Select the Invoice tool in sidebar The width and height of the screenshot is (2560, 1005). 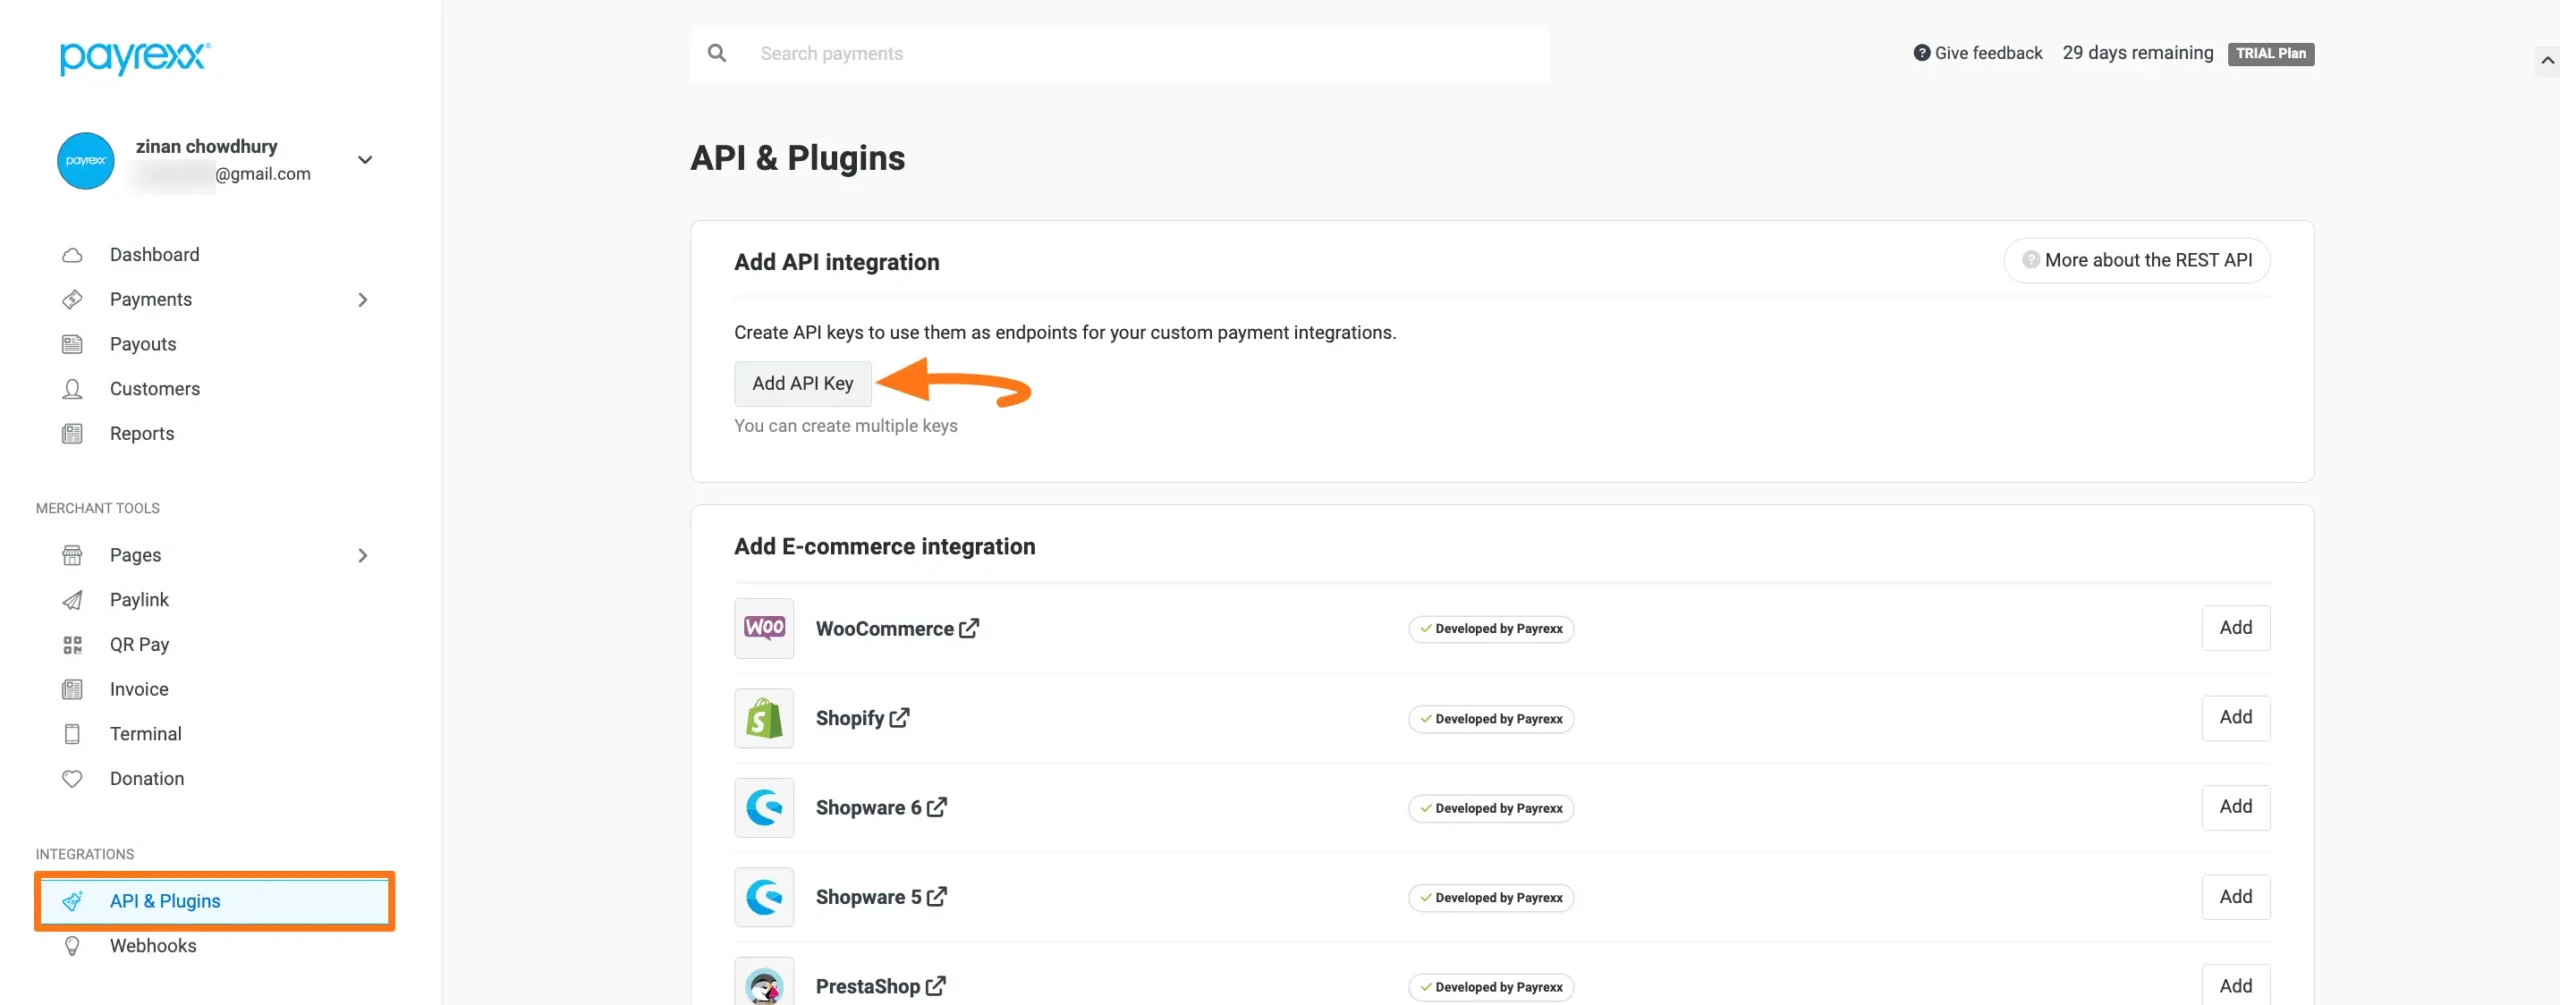tap(137, 689)
